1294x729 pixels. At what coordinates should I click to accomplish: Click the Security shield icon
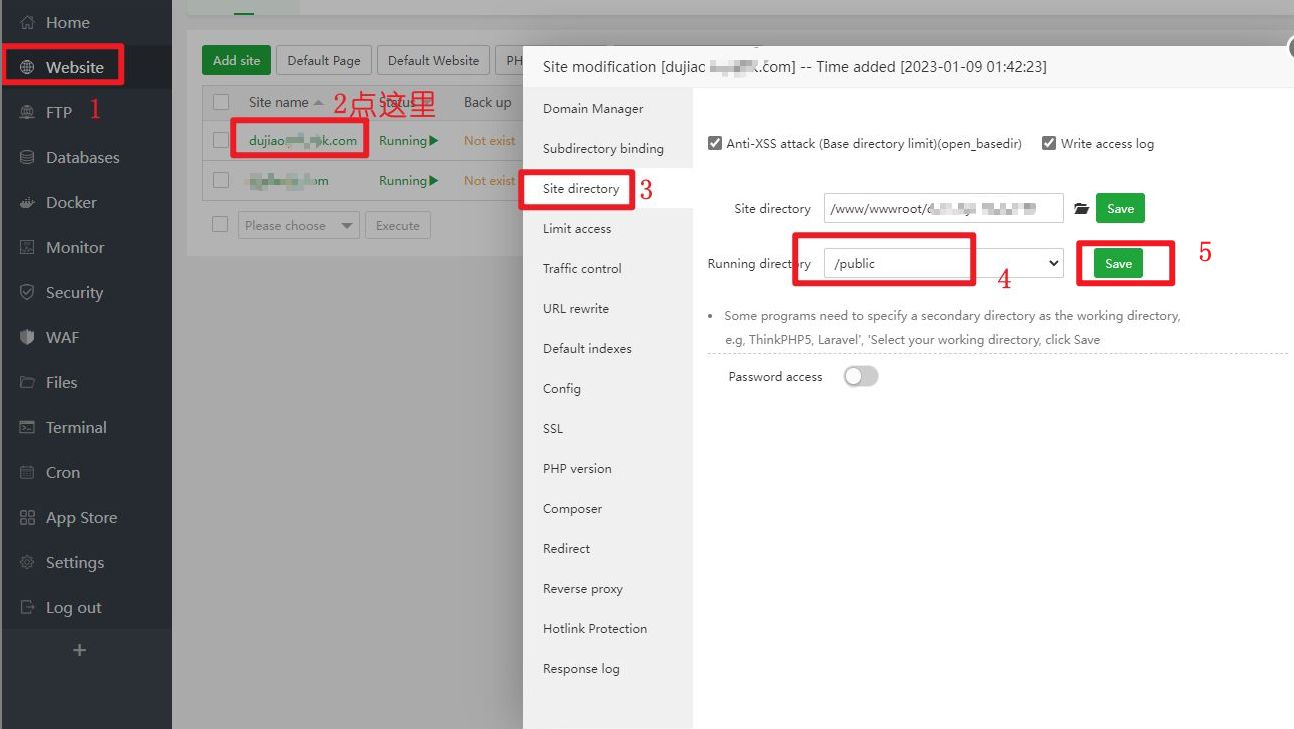27,292
